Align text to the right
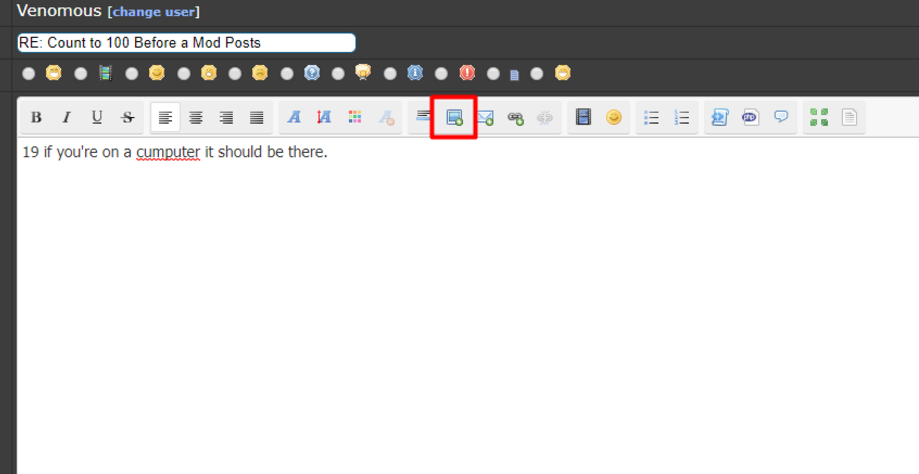The width and height of the screenshot is (919, 474). tap(226, 118)
